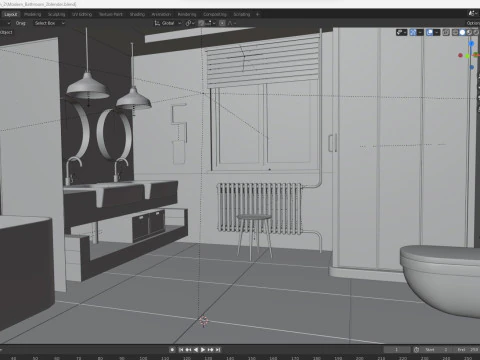
Task: Click the current frame number field
Action: [x=397, y=350]
